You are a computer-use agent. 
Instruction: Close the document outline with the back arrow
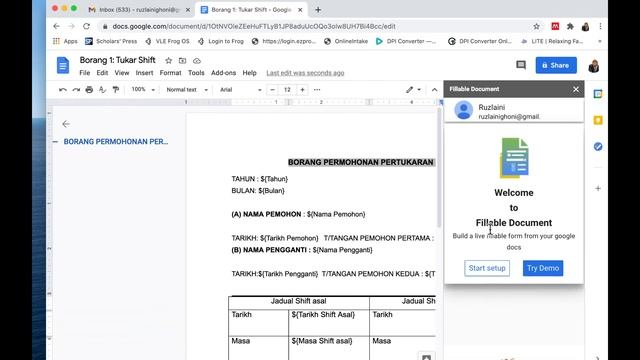pyautogui.click(x=66, y=124)
